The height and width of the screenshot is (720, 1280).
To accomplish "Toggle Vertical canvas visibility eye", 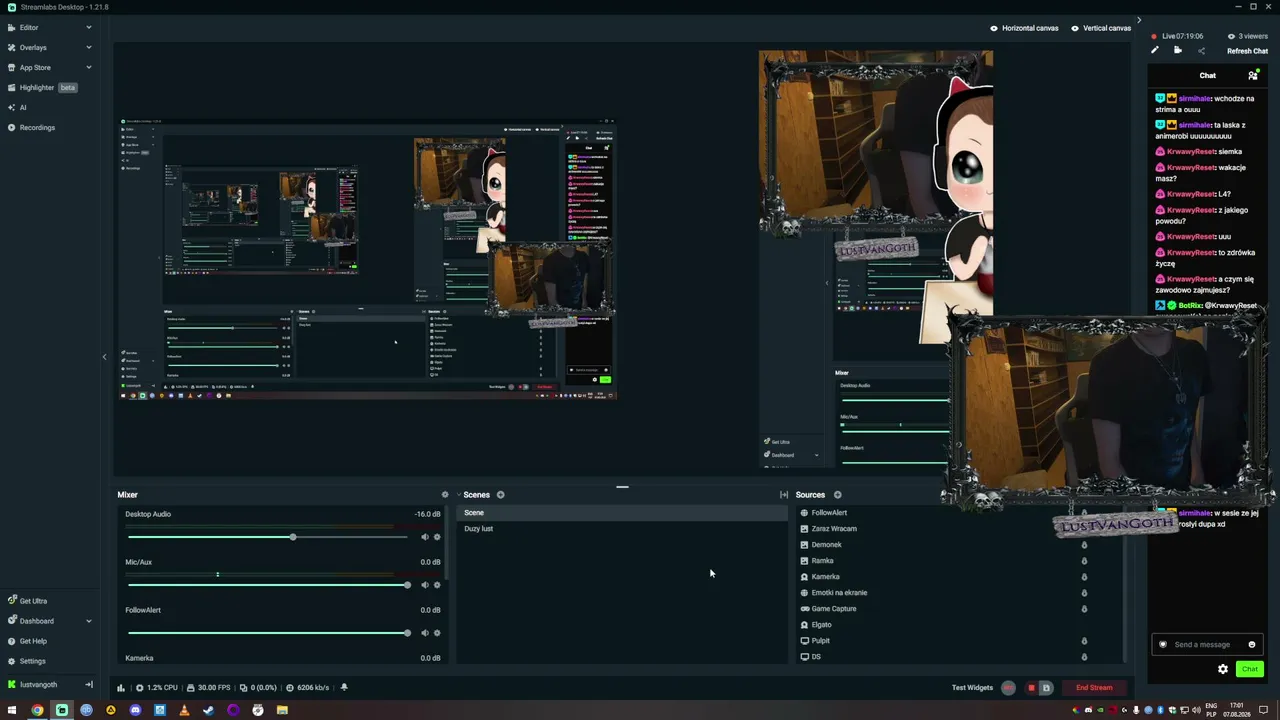I will [1075, 28].
